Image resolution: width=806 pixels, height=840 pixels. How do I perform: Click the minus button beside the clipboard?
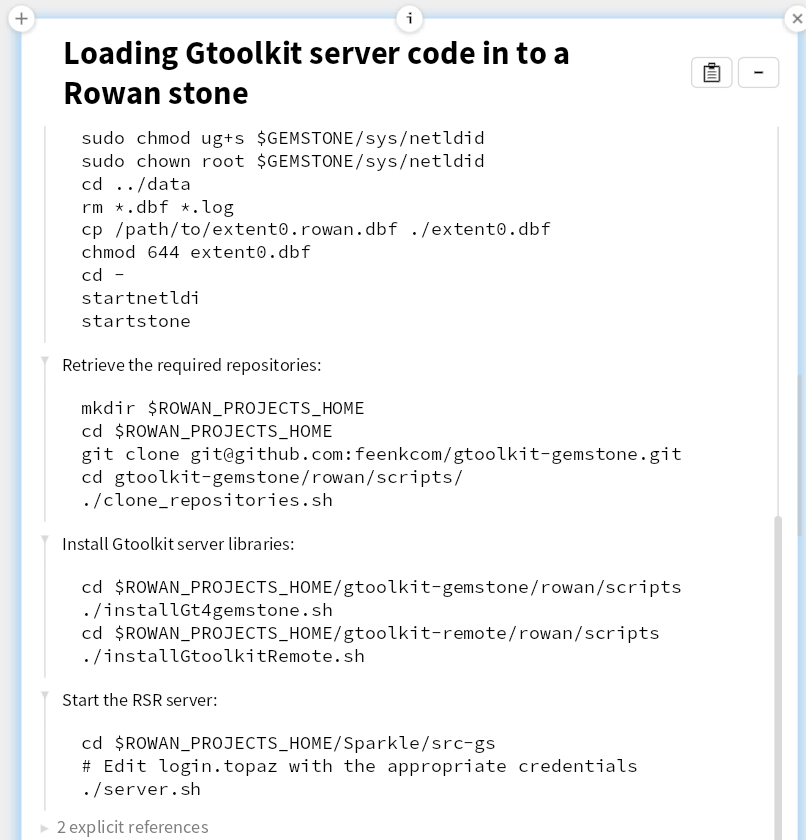(x=758, y=72)
